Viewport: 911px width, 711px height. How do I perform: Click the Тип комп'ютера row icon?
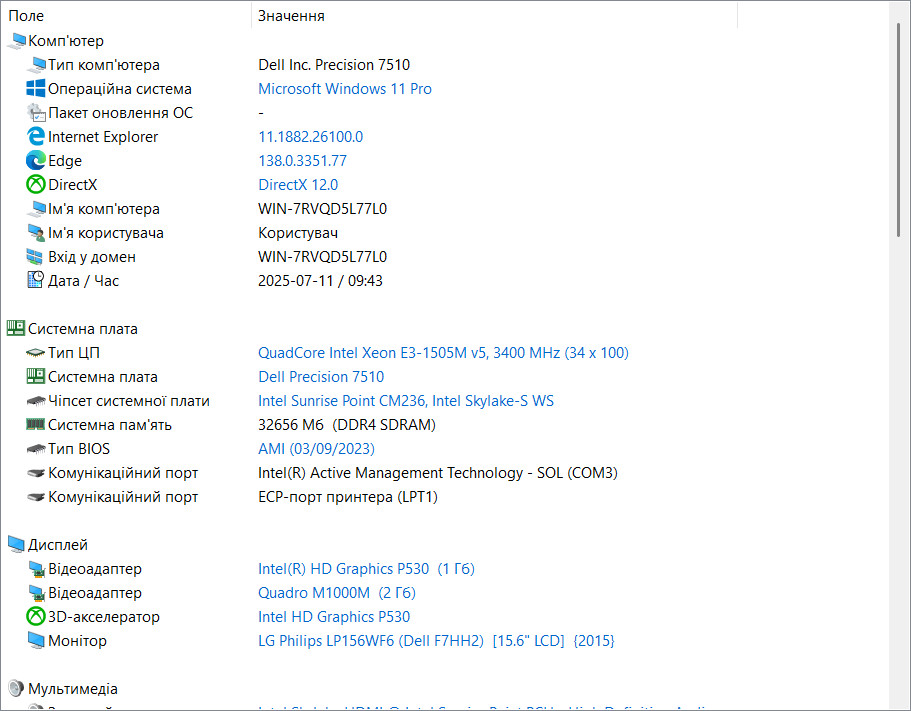(x=36, y=64)
